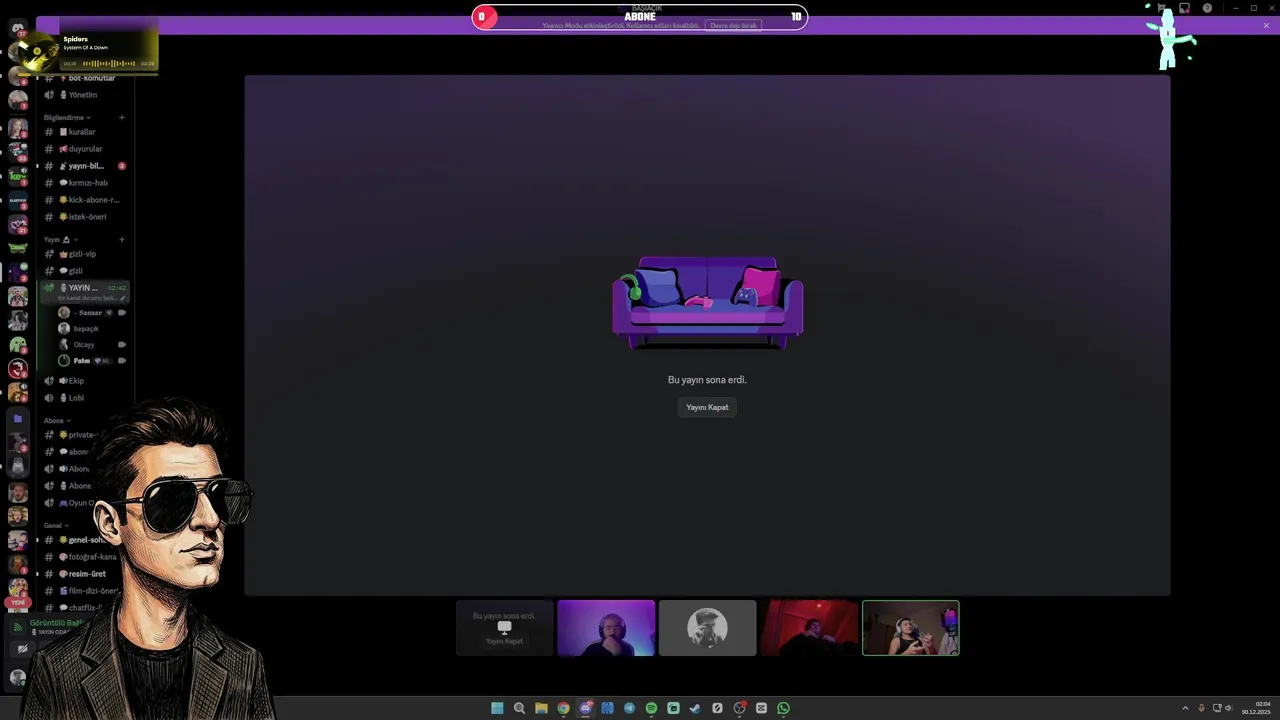
Task: Open Telegram from taskbar
Action: coord(629,708)
